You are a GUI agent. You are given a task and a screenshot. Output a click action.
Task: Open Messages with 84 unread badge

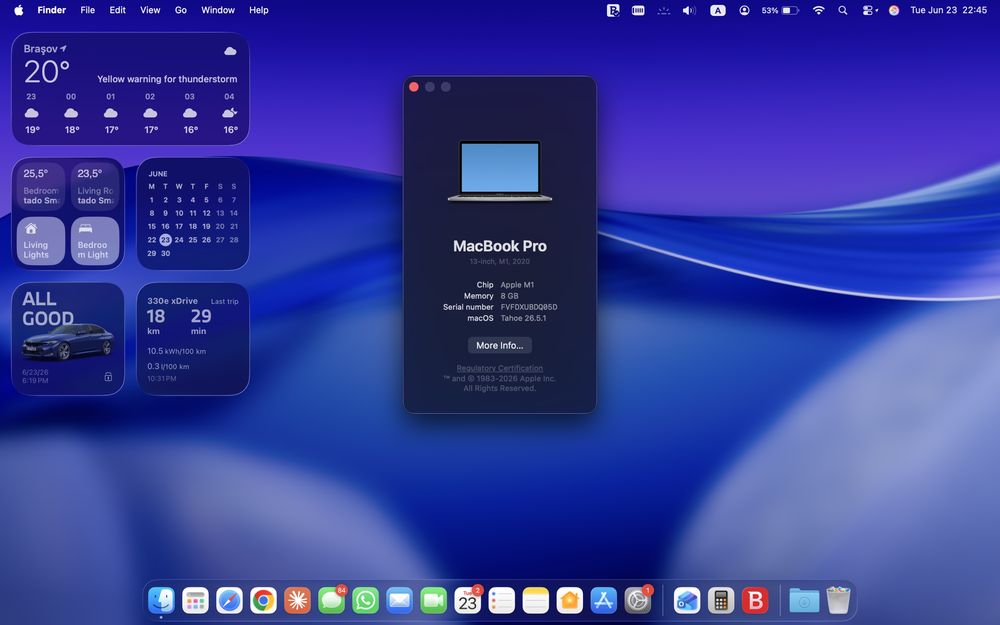(x=332, y=600)
